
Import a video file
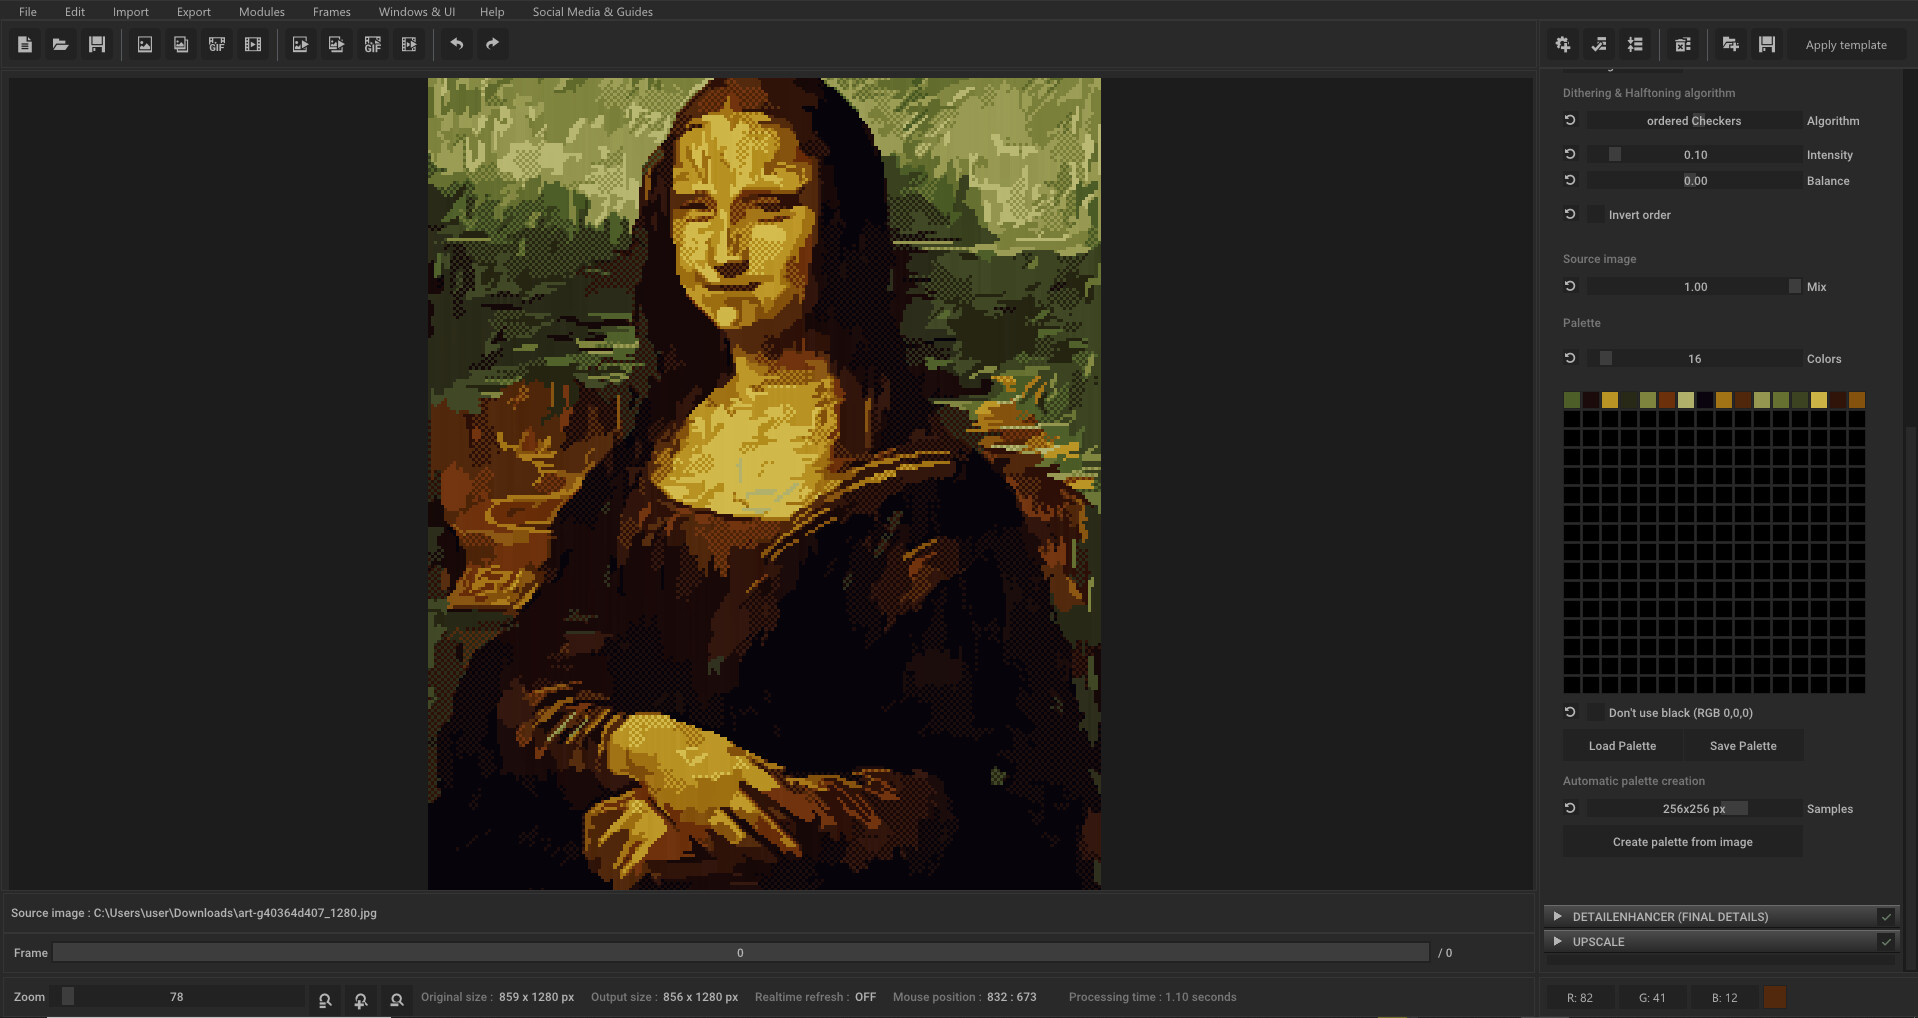pos(253,44)
